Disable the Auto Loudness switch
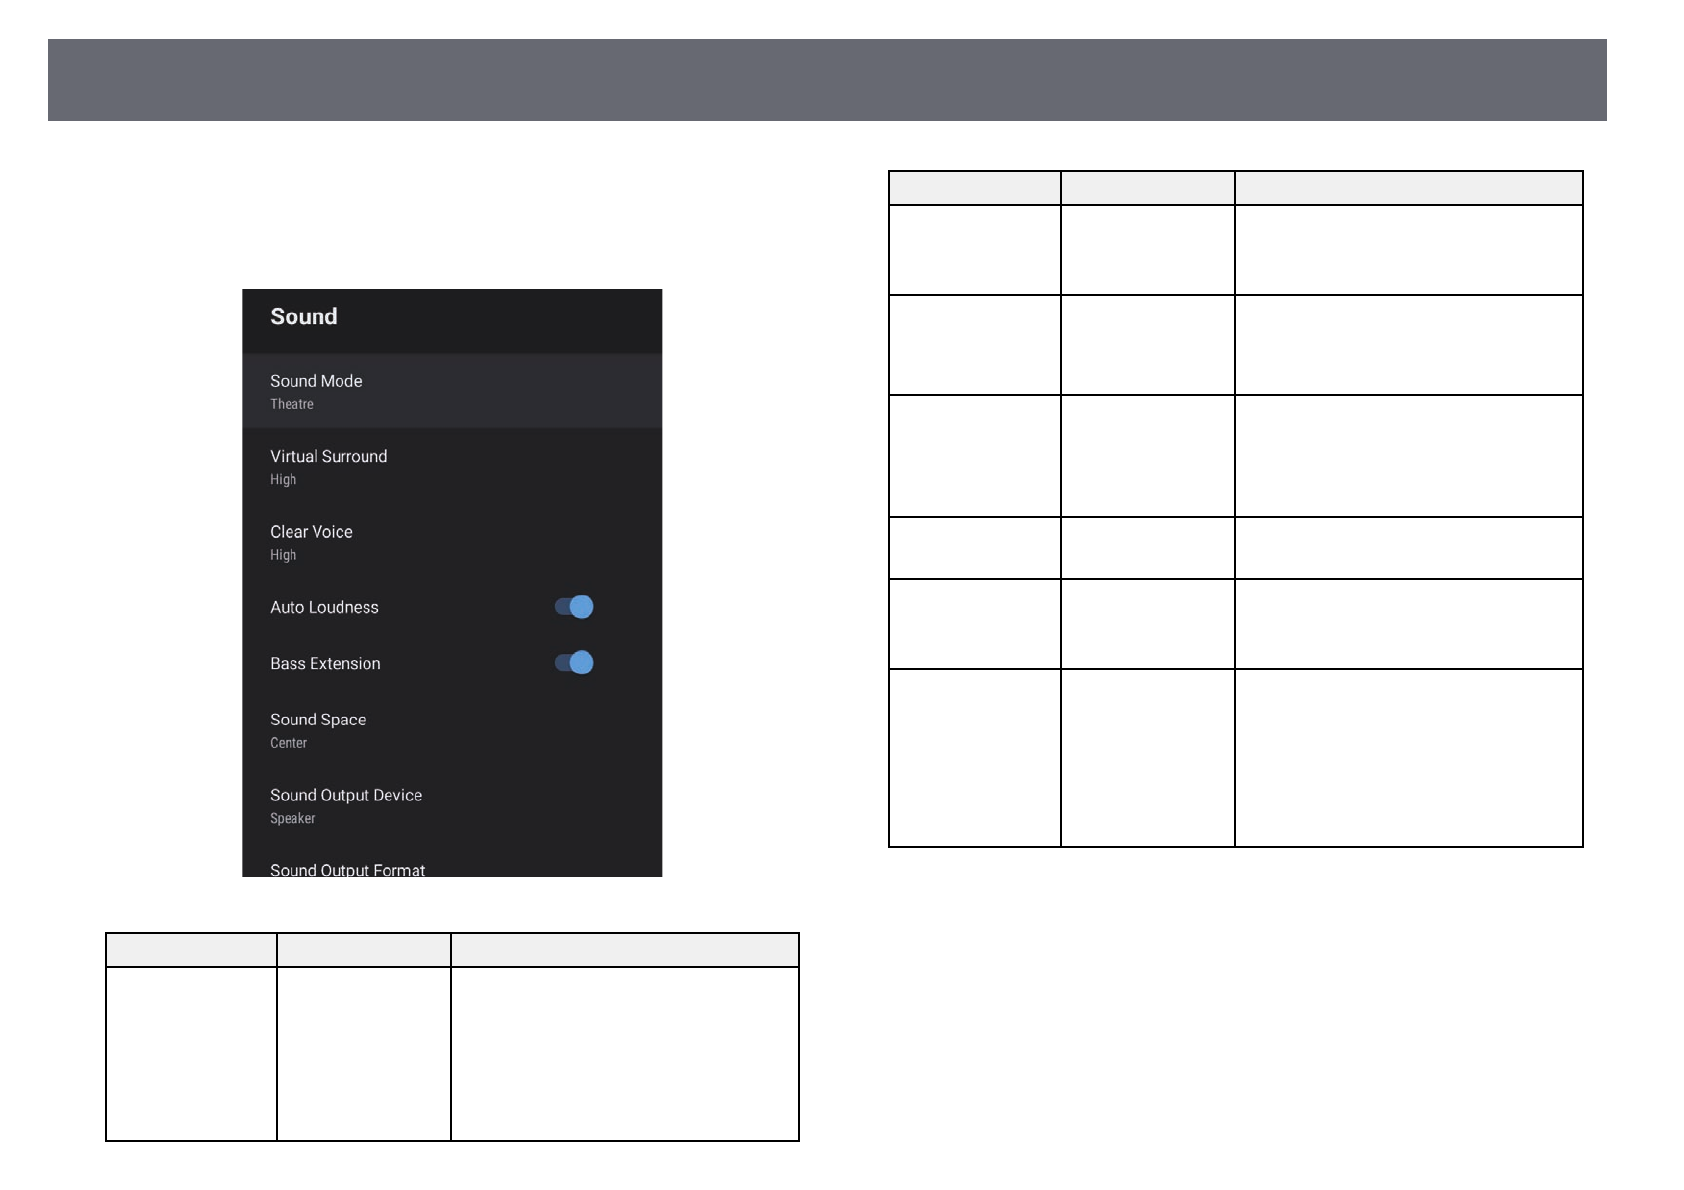 (575, 607)
